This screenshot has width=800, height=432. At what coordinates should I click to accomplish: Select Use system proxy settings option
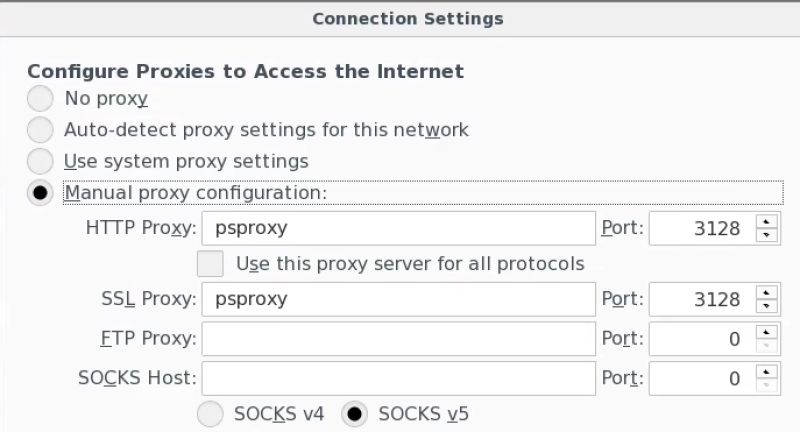coord(40,161)
